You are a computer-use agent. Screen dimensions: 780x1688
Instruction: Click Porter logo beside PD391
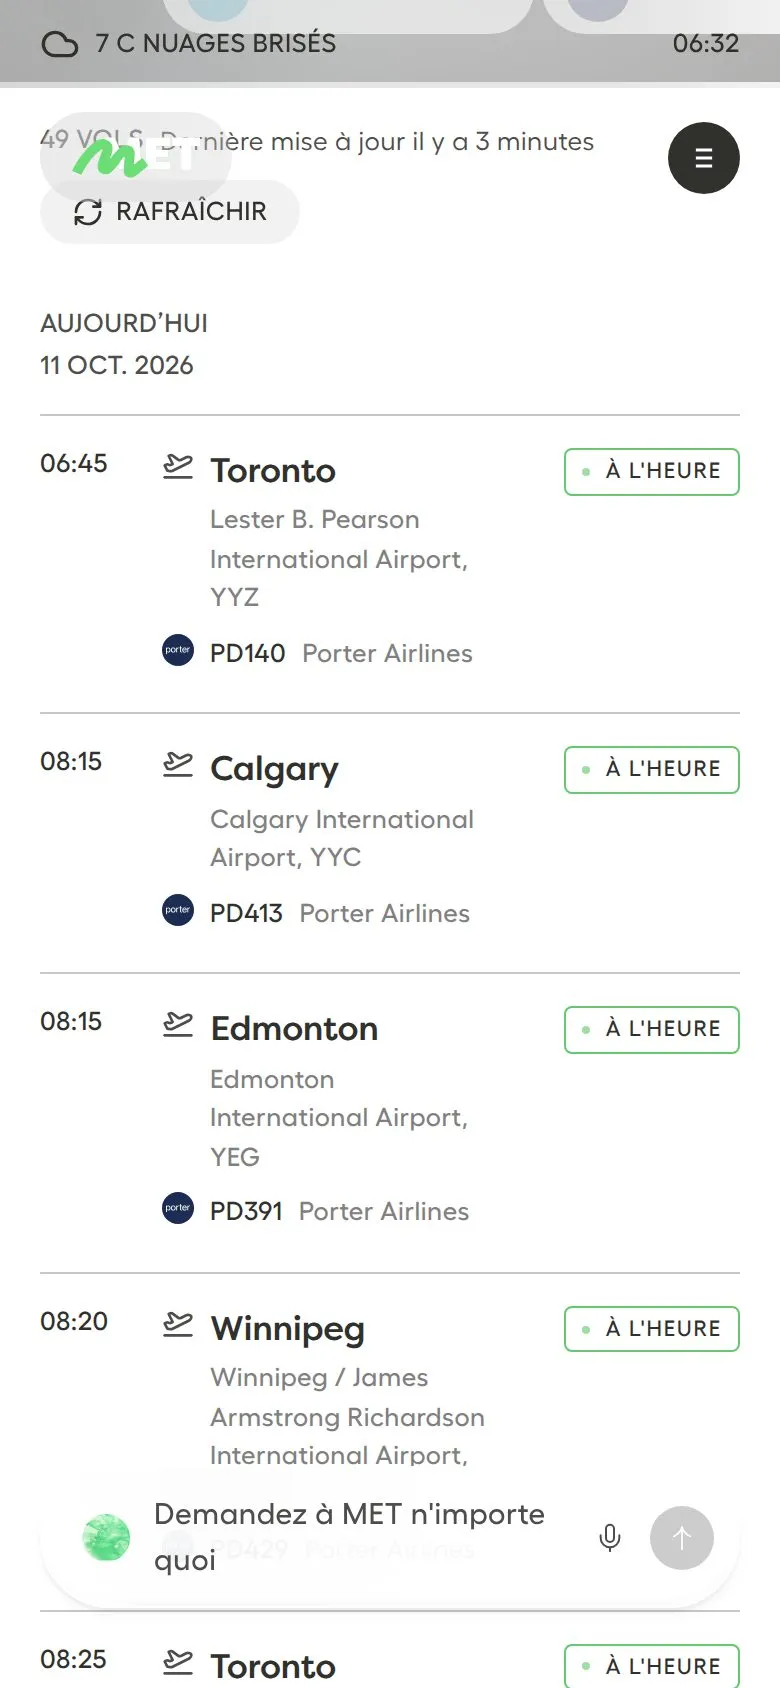coord(178,1208)
